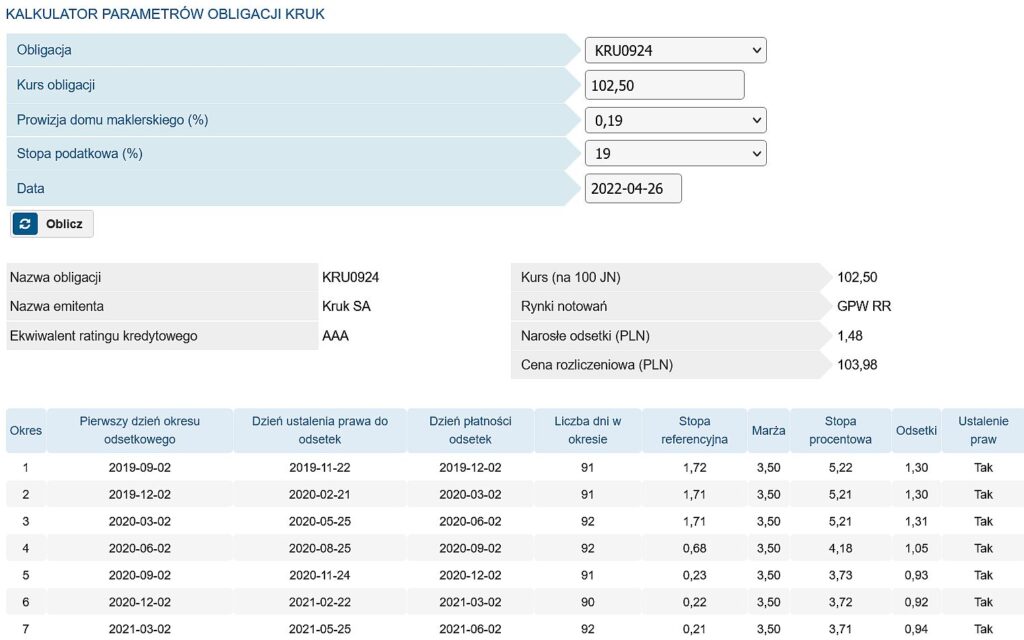Select the Narosłe odsetki value 1,48
Image resolution: width=1024 pixels, height=640 pixels.
(850, 335)
